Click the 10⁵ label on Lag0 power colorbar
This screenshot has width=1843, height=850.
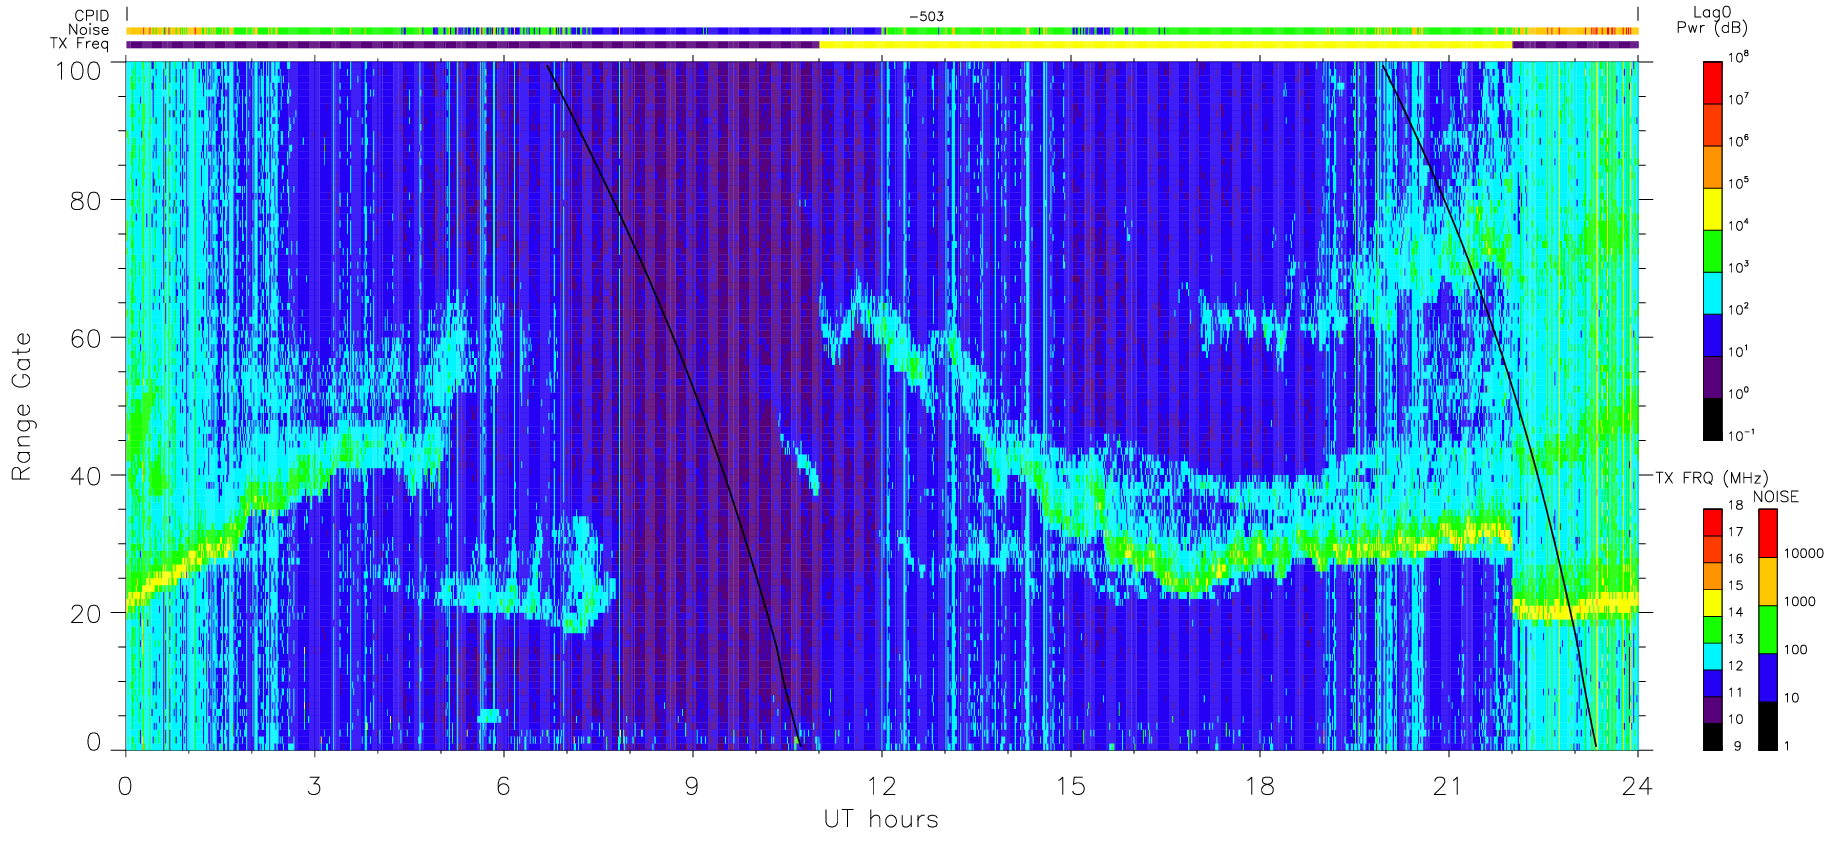(x=1738, y=183)
